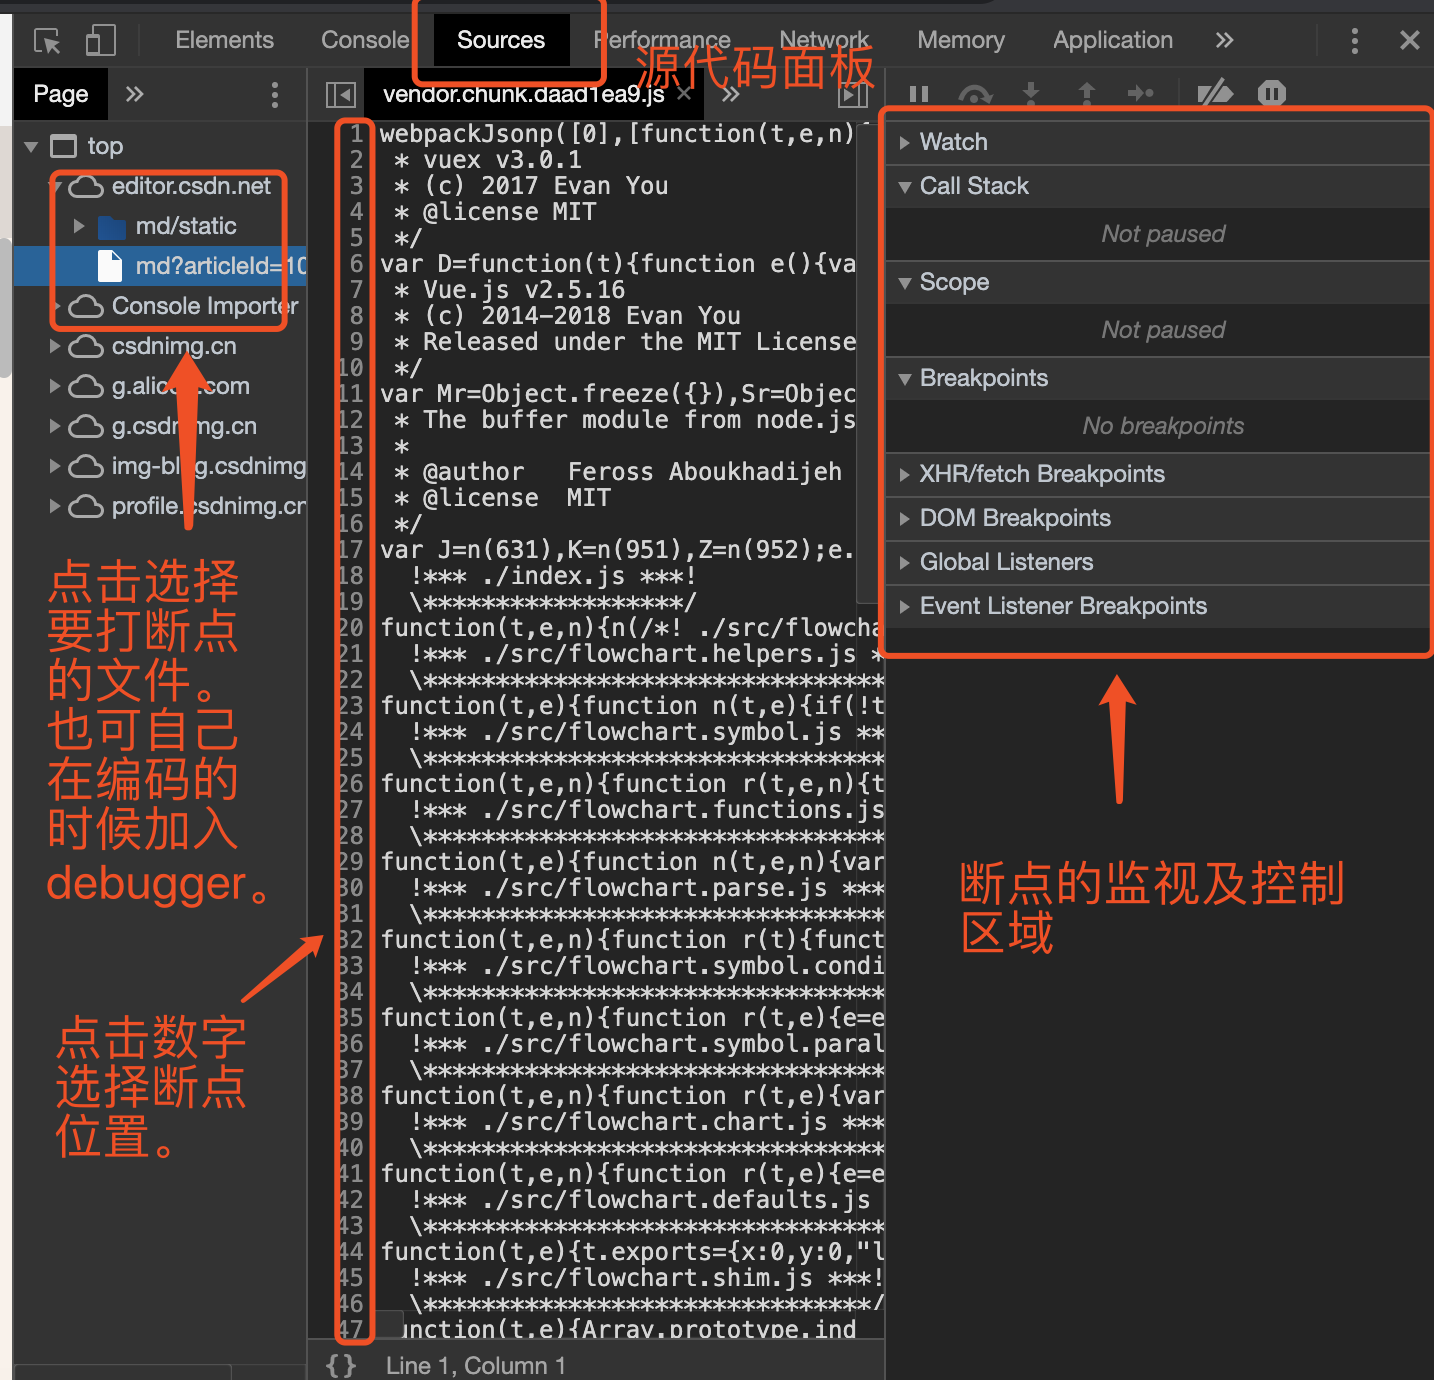
Task: Show more DevTools tabs chevron
Action: tap(1224, 40)
